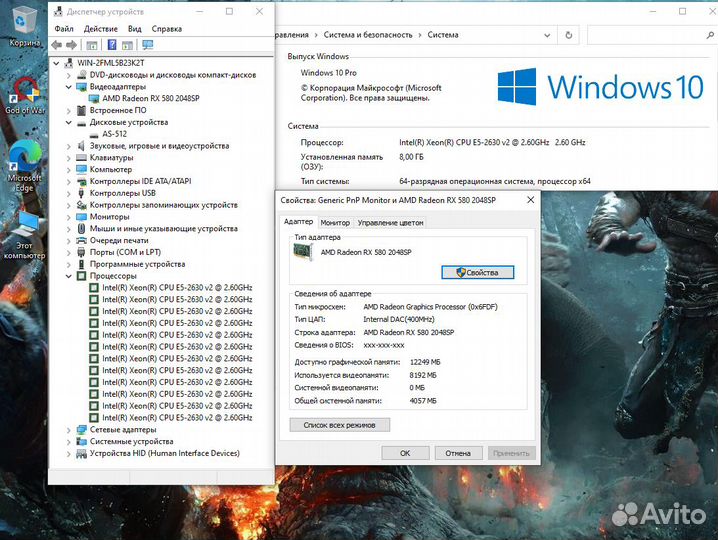The height and width of the screenshot is (540, 718).
Task: Click the refresh icon in System address bar
Action: click(x=568, y=35)
